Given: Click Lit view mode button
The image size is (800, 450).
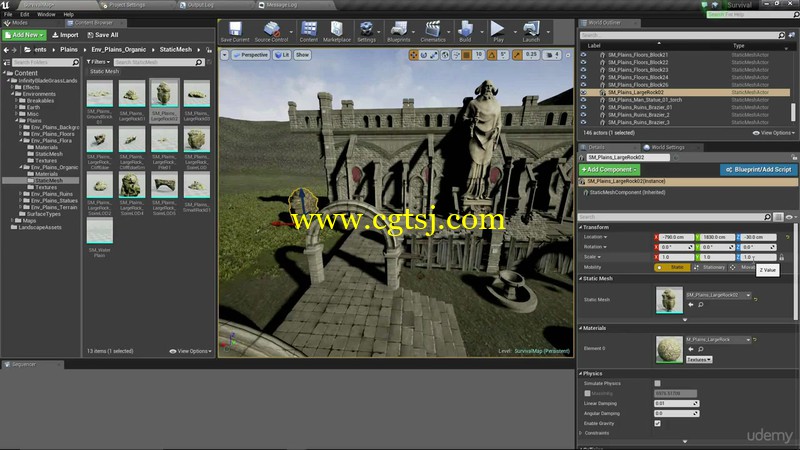Looking at the screenshot, I should (x=282, y=55).
